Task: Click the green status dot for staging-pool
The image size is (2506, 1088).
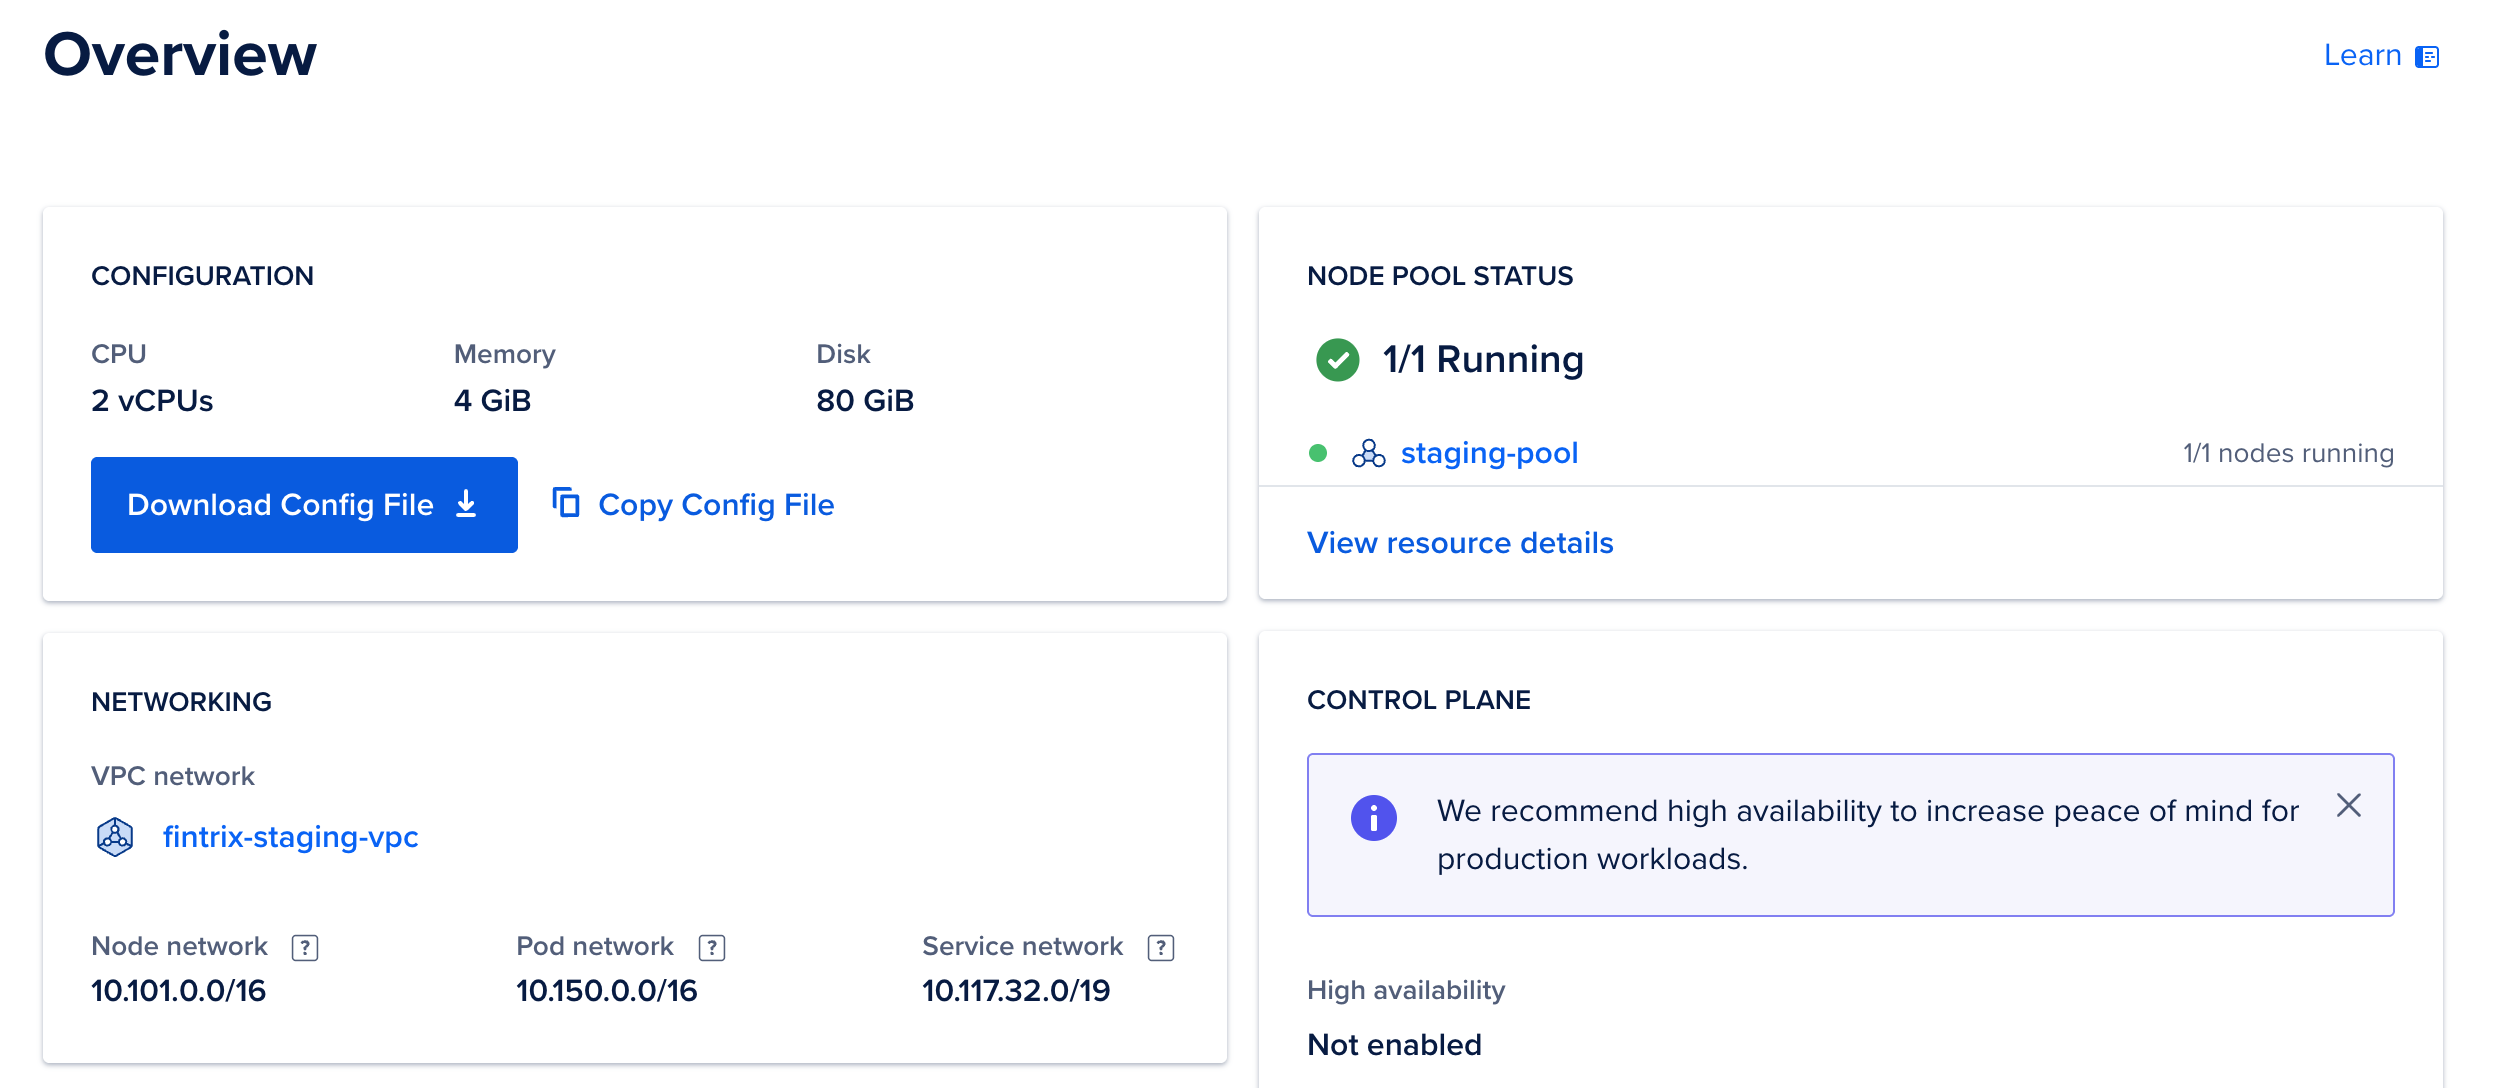Action: (x=1318, y=453)
